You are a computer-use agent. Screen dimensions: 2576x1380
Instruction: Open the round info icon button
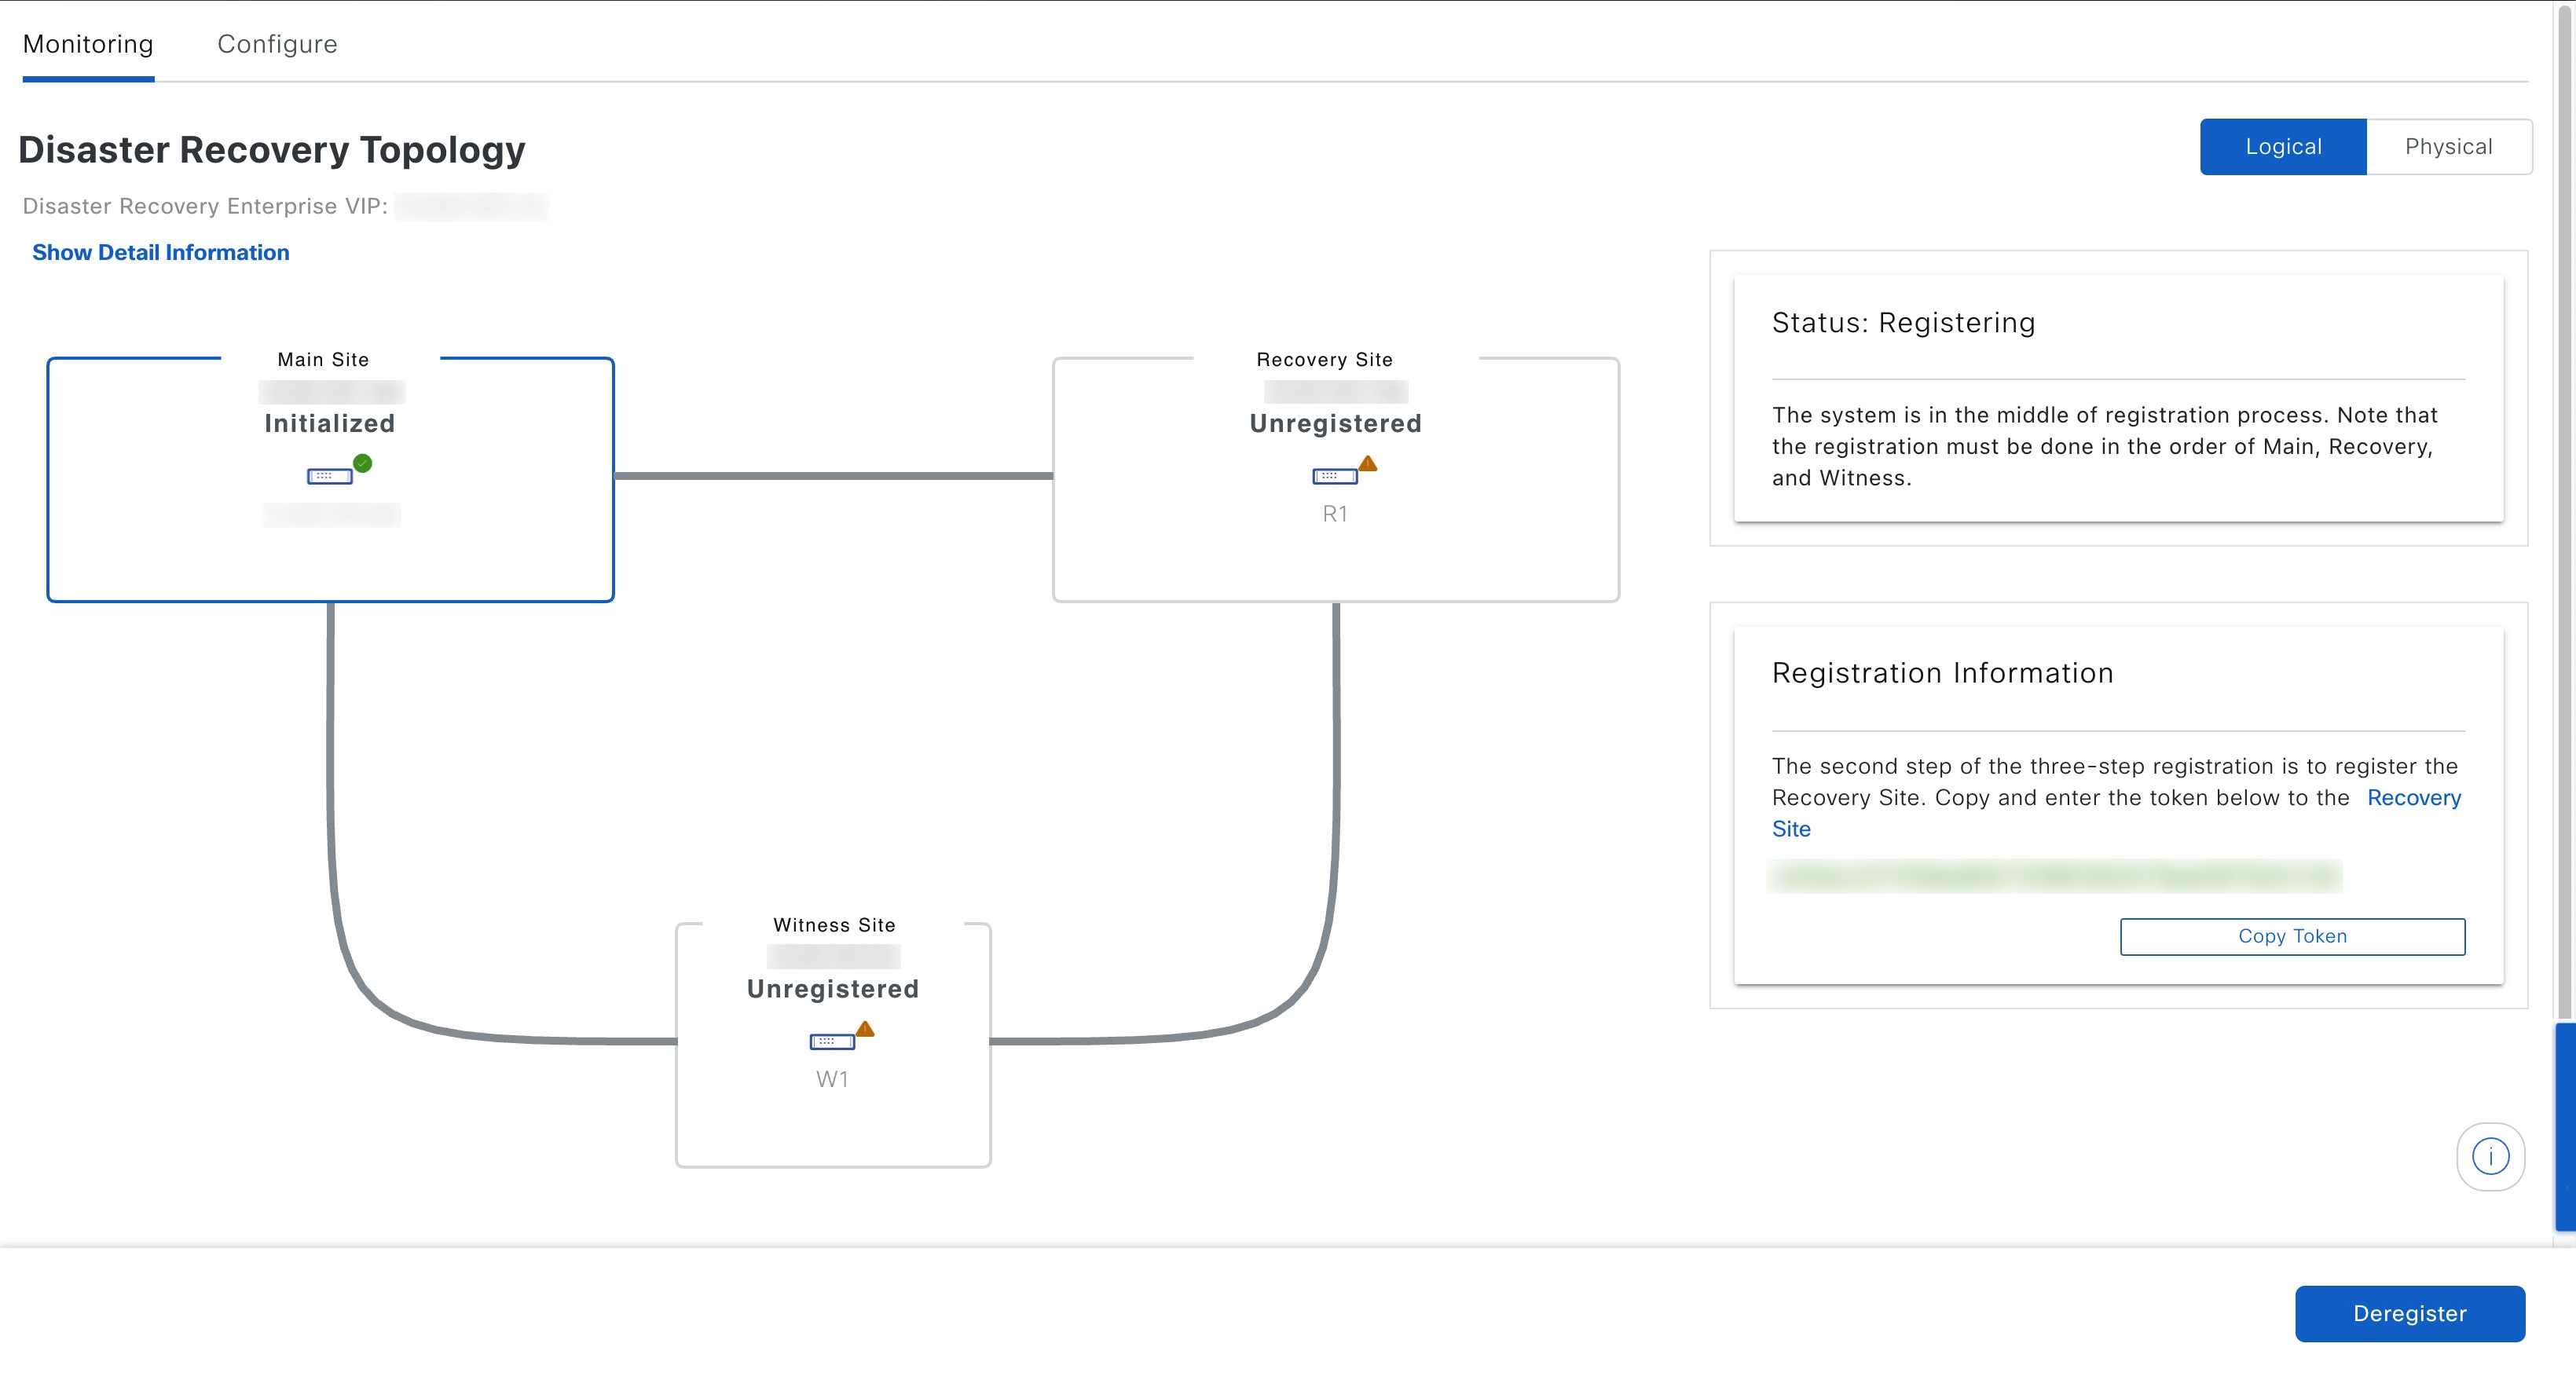click(x=2490, y=1157)
